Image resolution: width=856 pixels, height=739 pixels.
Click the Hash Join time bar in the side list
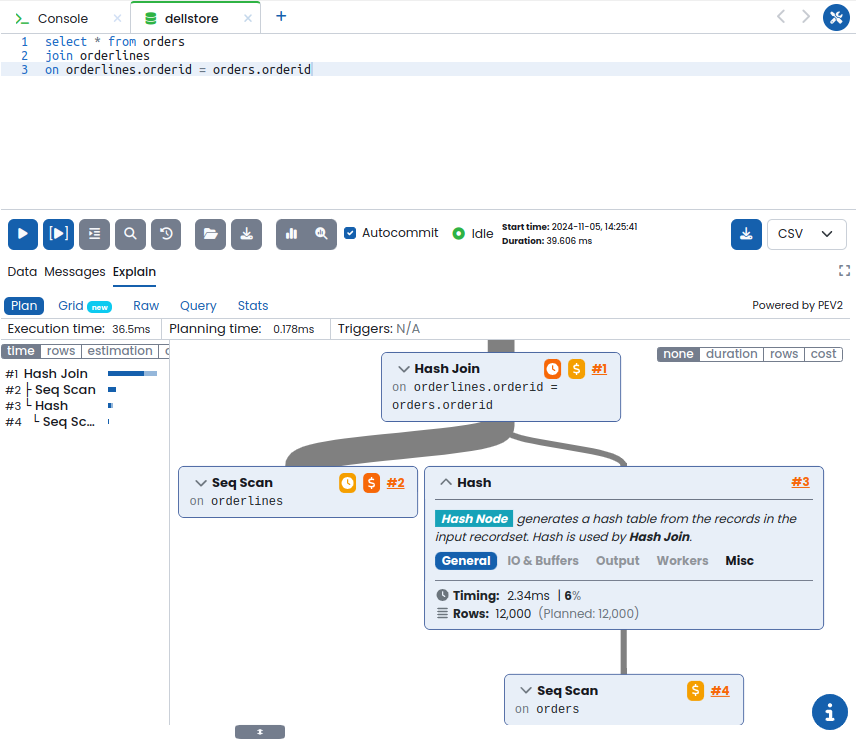[133, 373]
